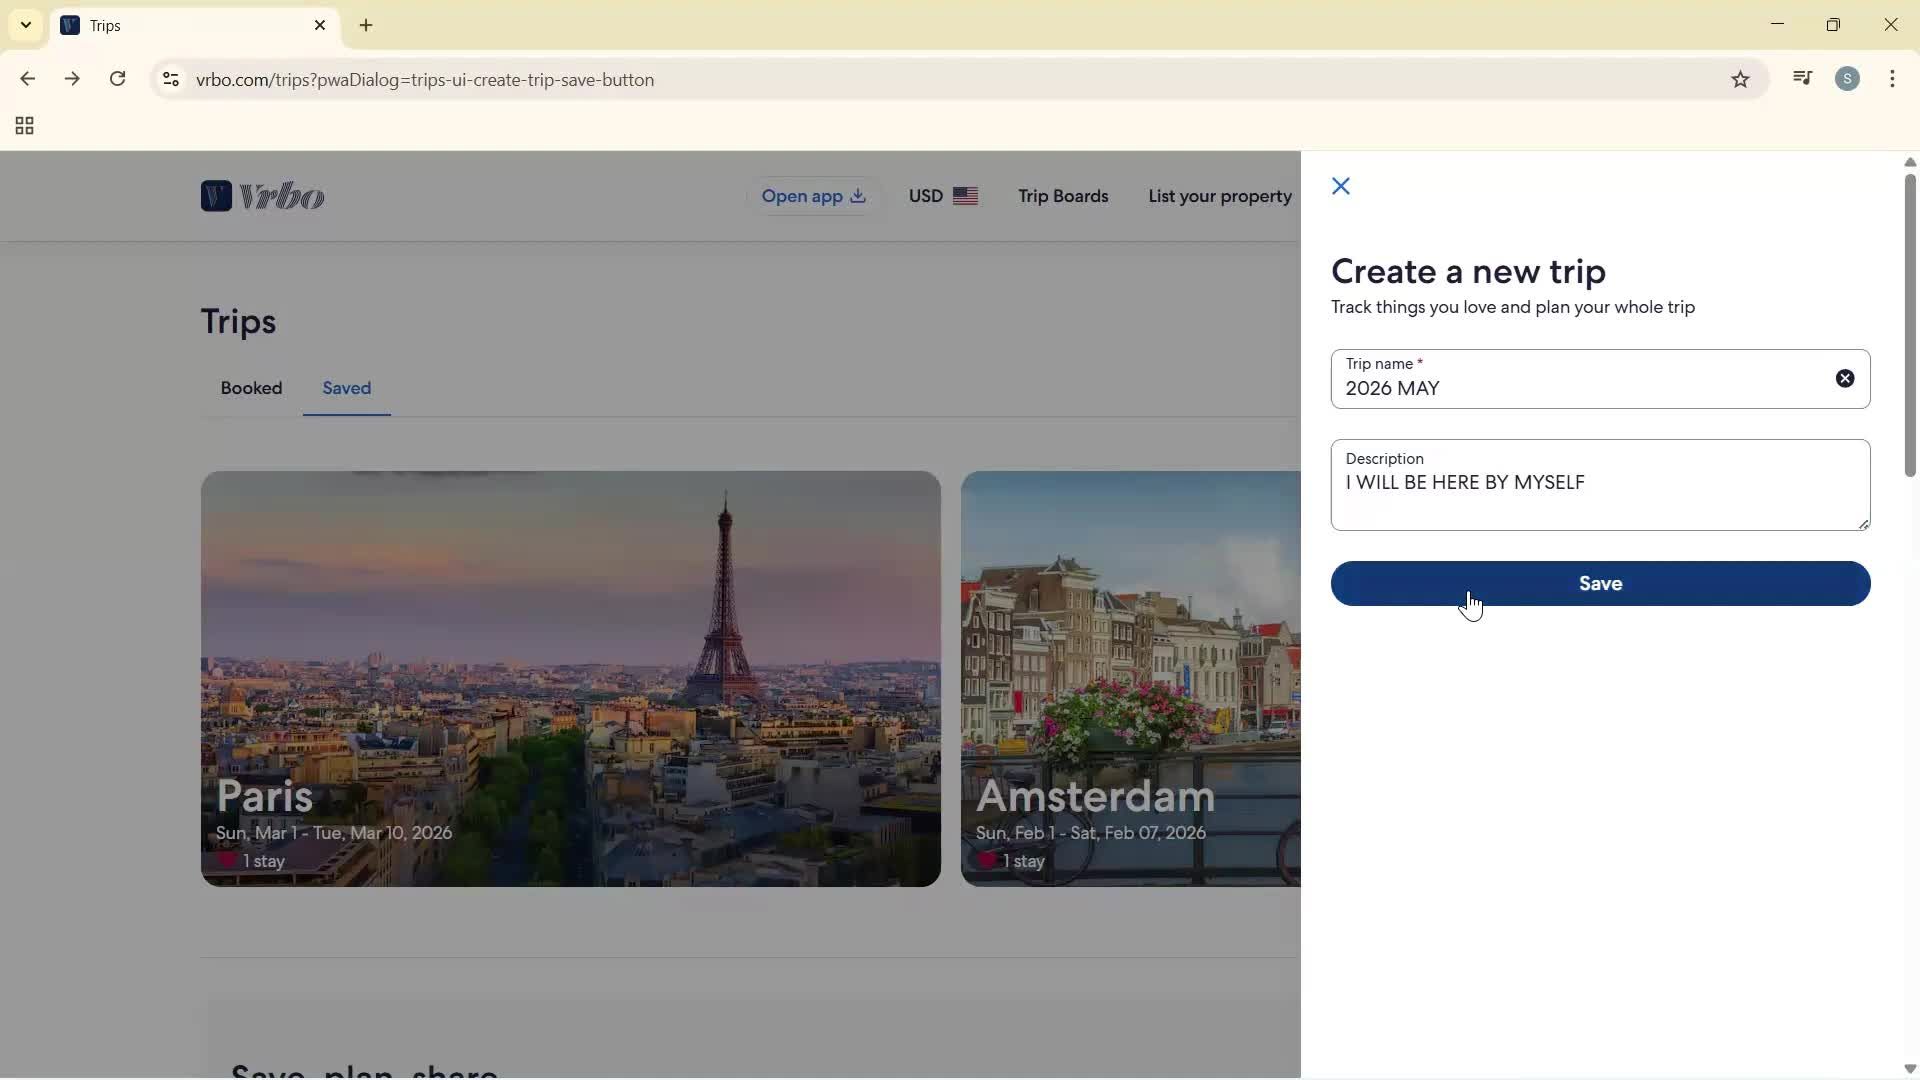Open the tab search chevron
This screenshot has height=1080, width=1920.
pyautogui.click(x=25, y=25)
